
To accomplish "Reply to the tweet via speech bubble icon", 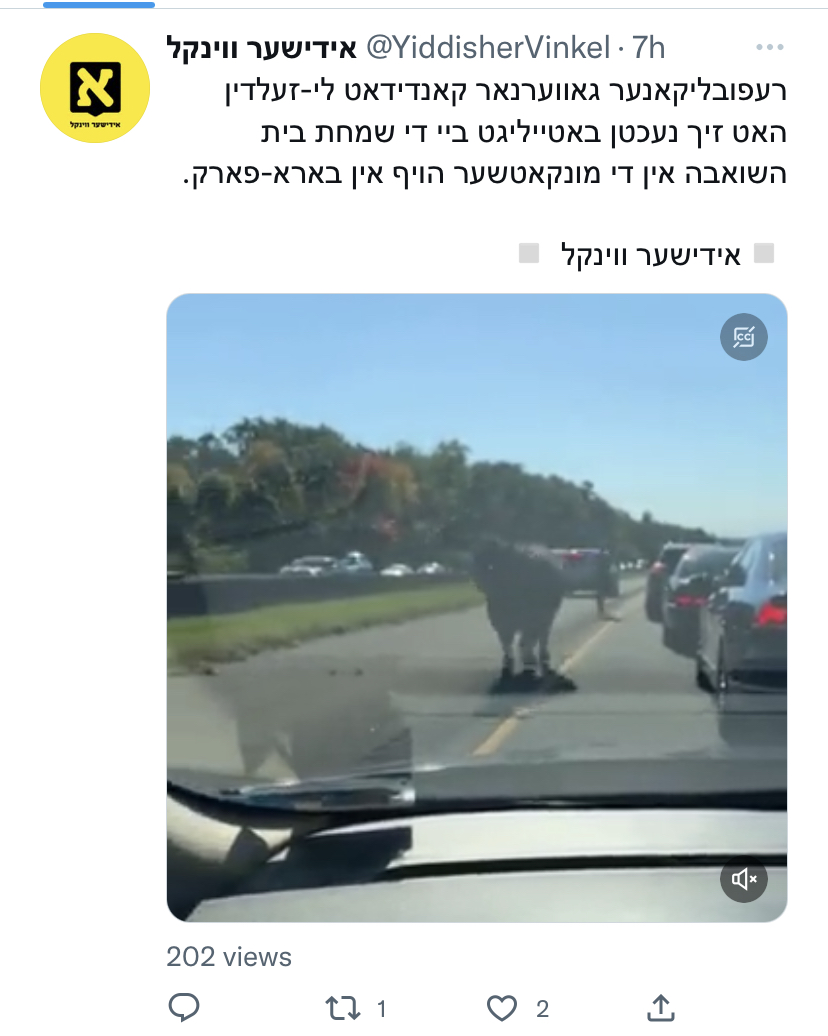I will point(184,1008).
